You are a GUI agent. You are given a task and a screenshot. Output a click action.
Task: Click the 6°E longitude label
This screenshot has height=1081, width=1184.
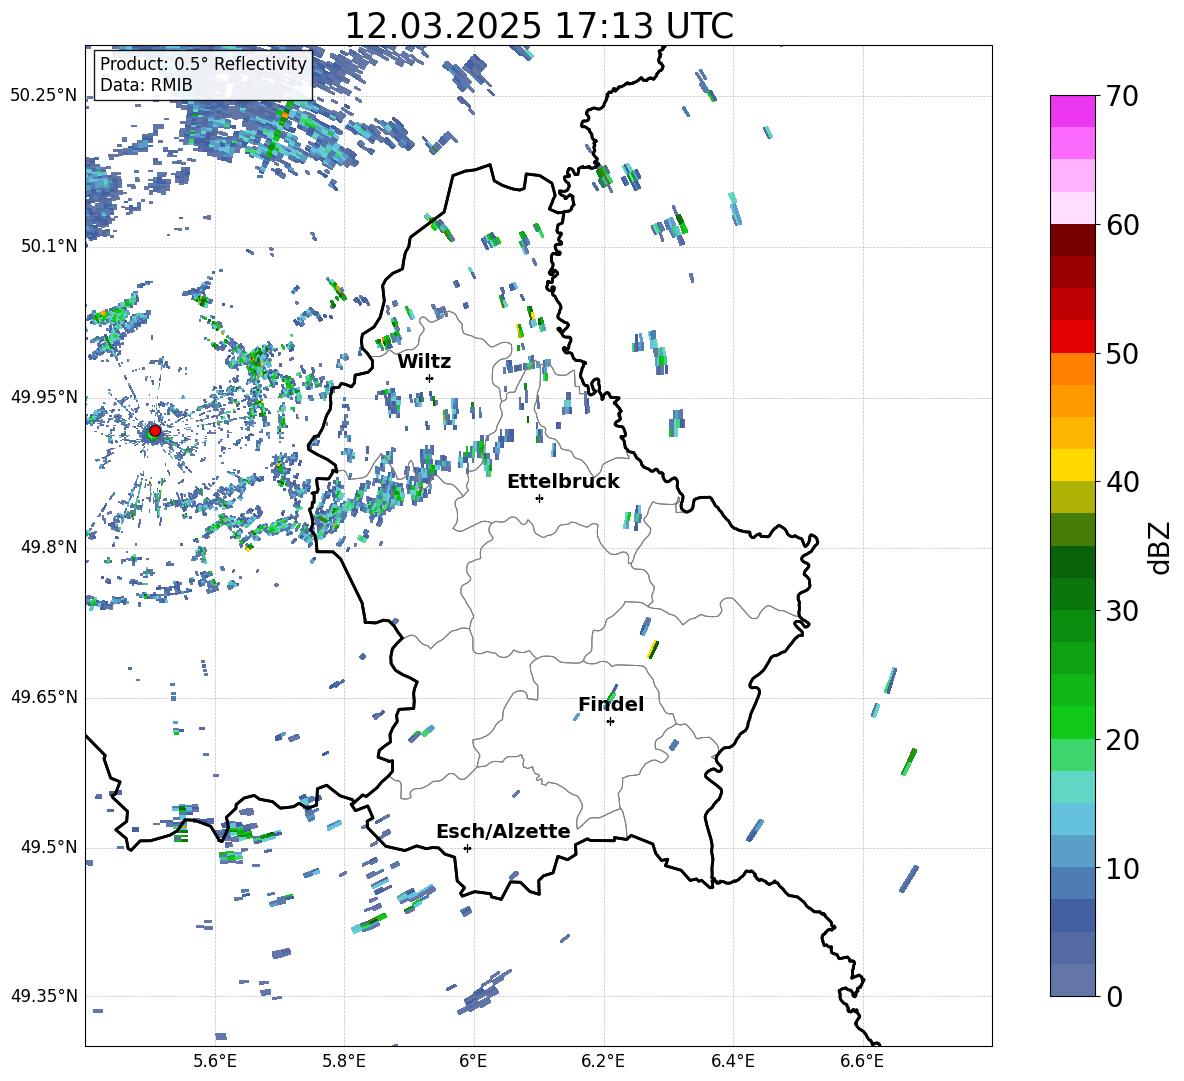[473, 1061]
